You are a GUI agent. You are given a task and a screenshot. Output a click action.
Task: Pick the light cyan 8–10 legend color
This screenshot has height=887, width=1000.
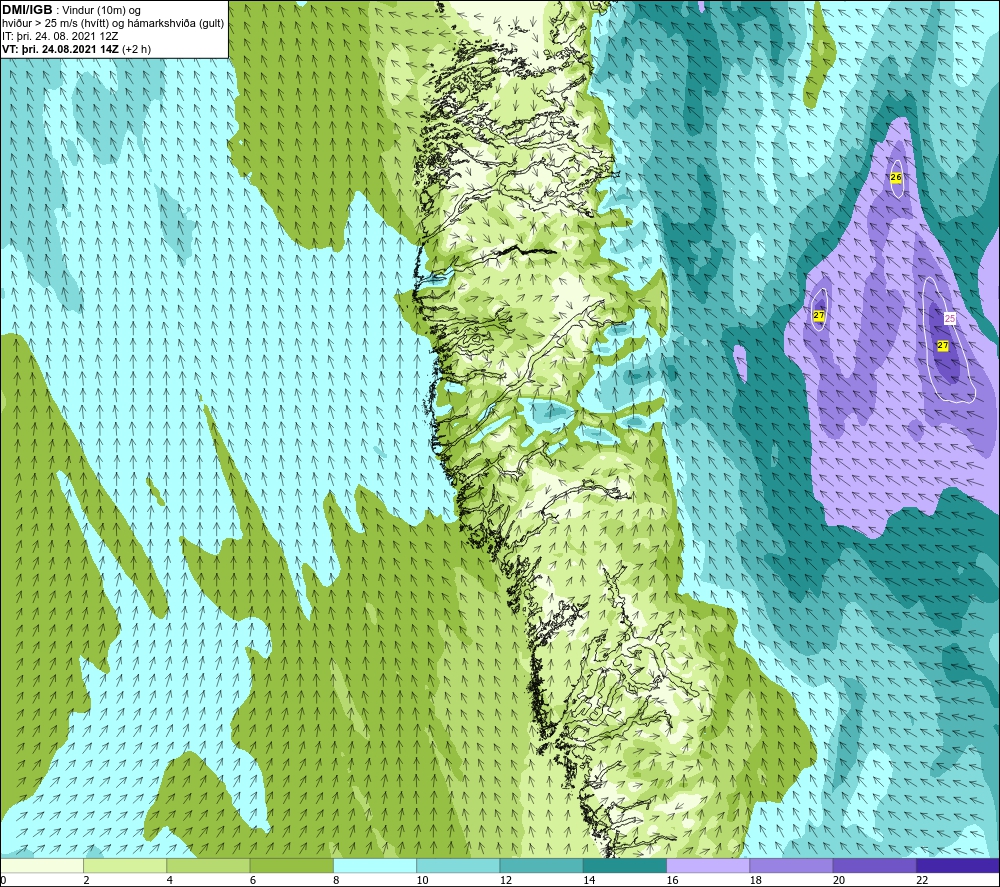(375, 865)
